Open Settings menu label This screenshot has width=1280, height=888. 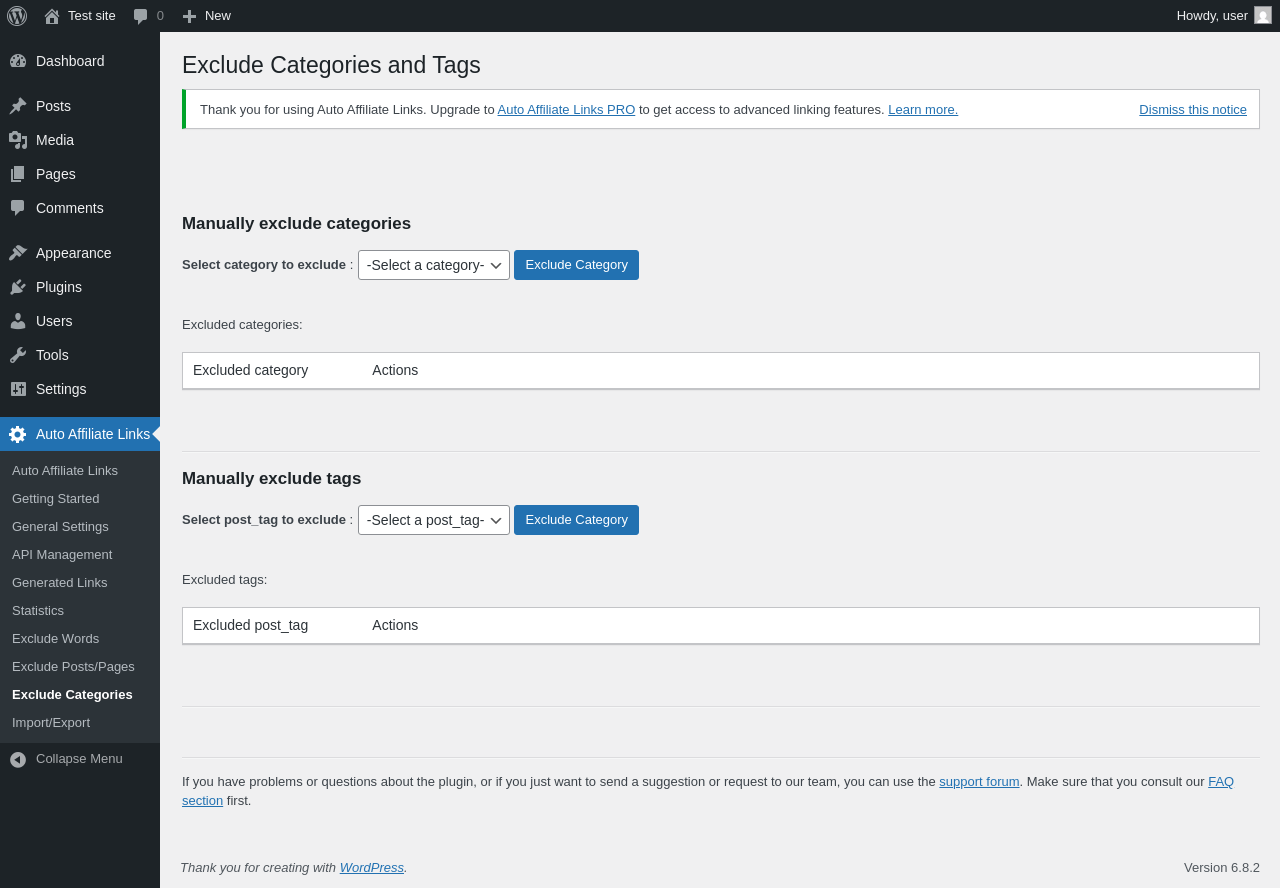coord(61,389)
